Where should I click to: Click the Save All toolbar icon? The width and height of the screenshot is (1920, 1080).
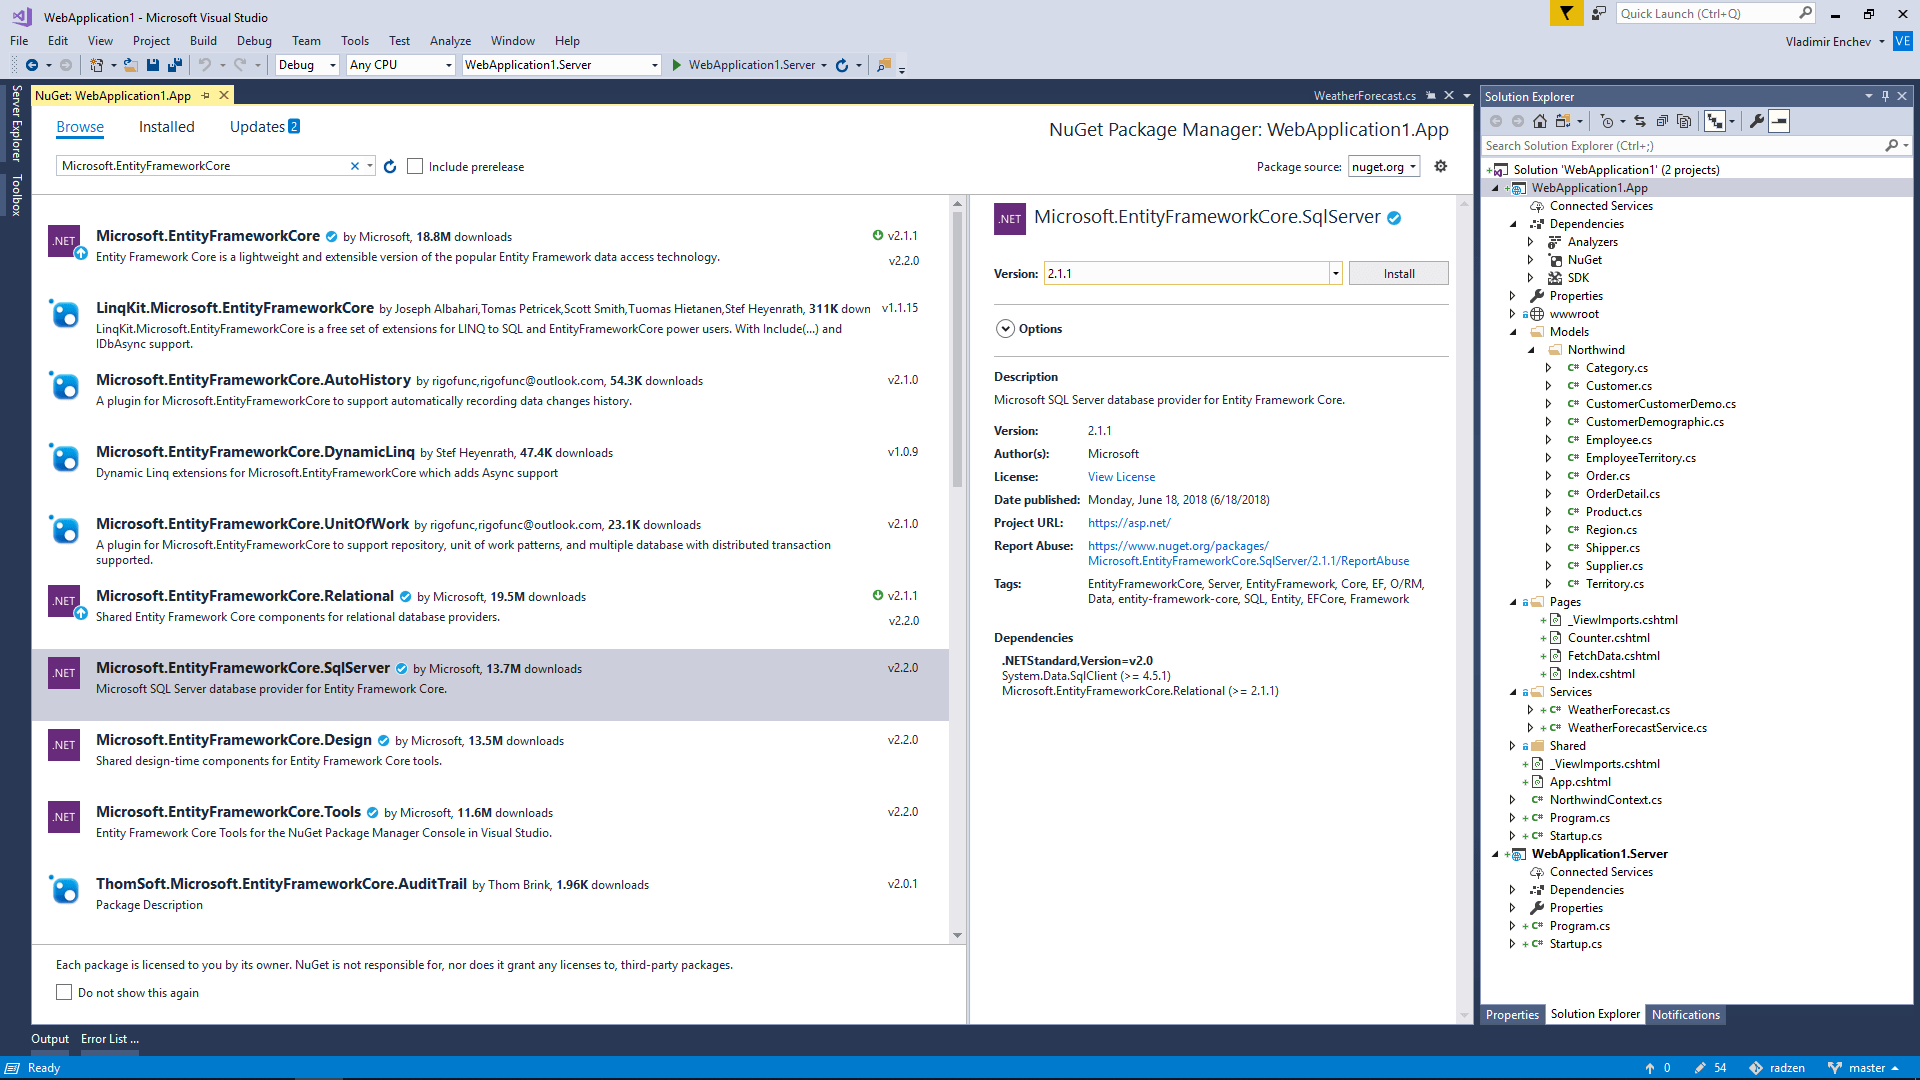[175, 65]
